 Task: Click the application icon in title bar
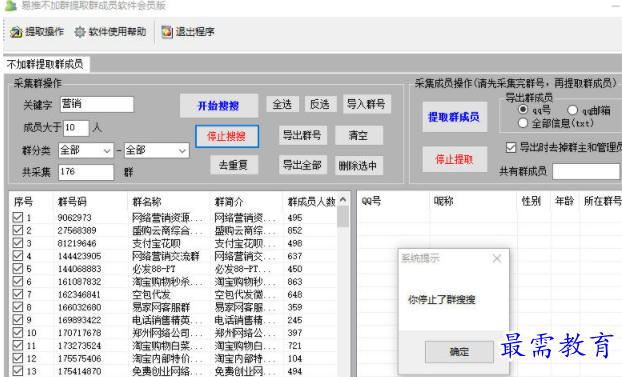pos(10,5)
